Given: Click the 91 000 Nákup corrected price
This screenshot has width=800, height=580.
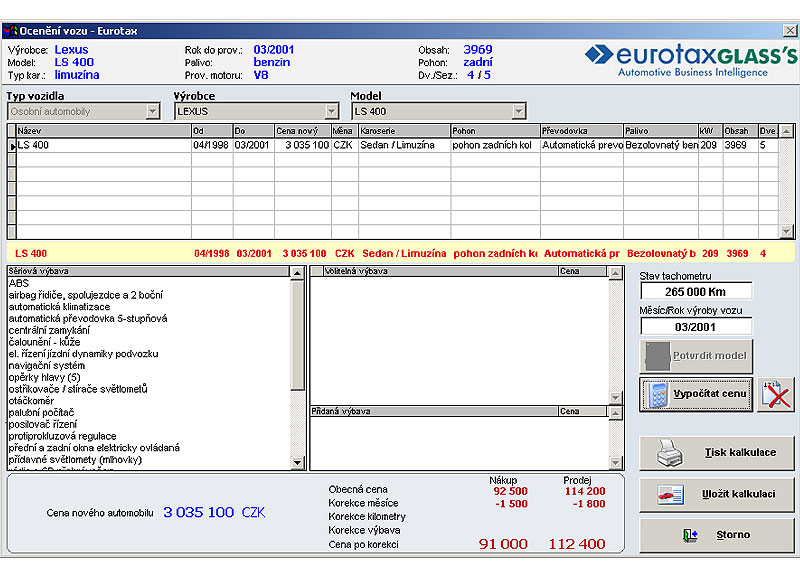Looking at the screenshot, I should pos(503,544).
